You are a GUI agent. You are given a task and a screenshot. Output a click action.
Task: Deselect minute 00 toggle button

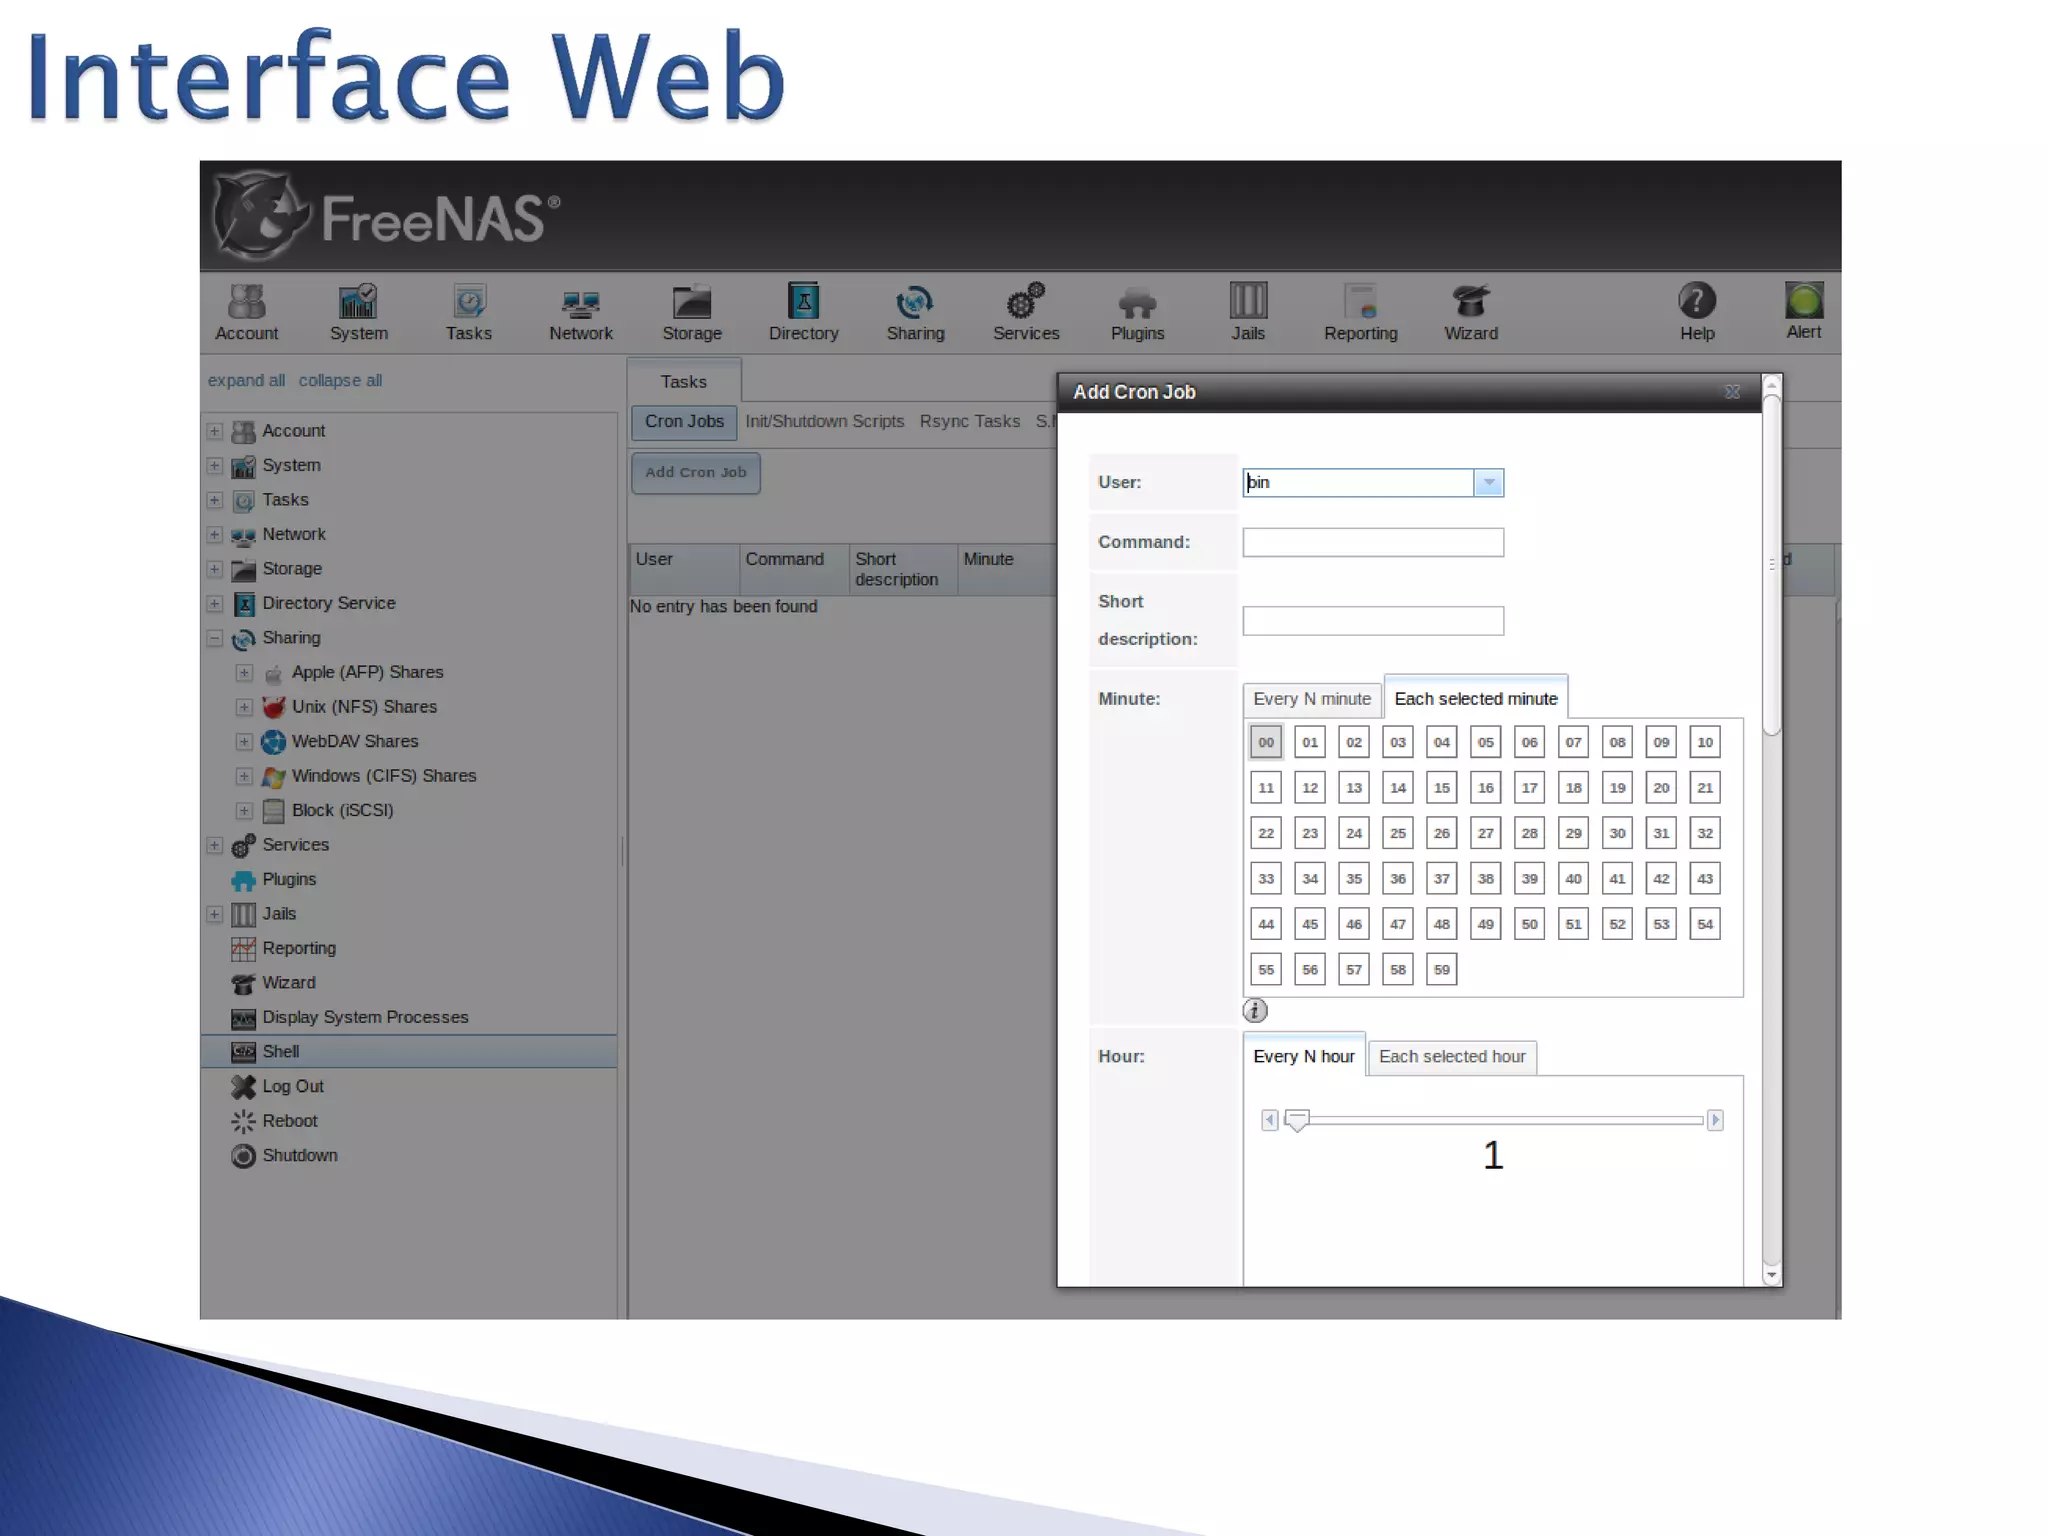[1266, 742]
